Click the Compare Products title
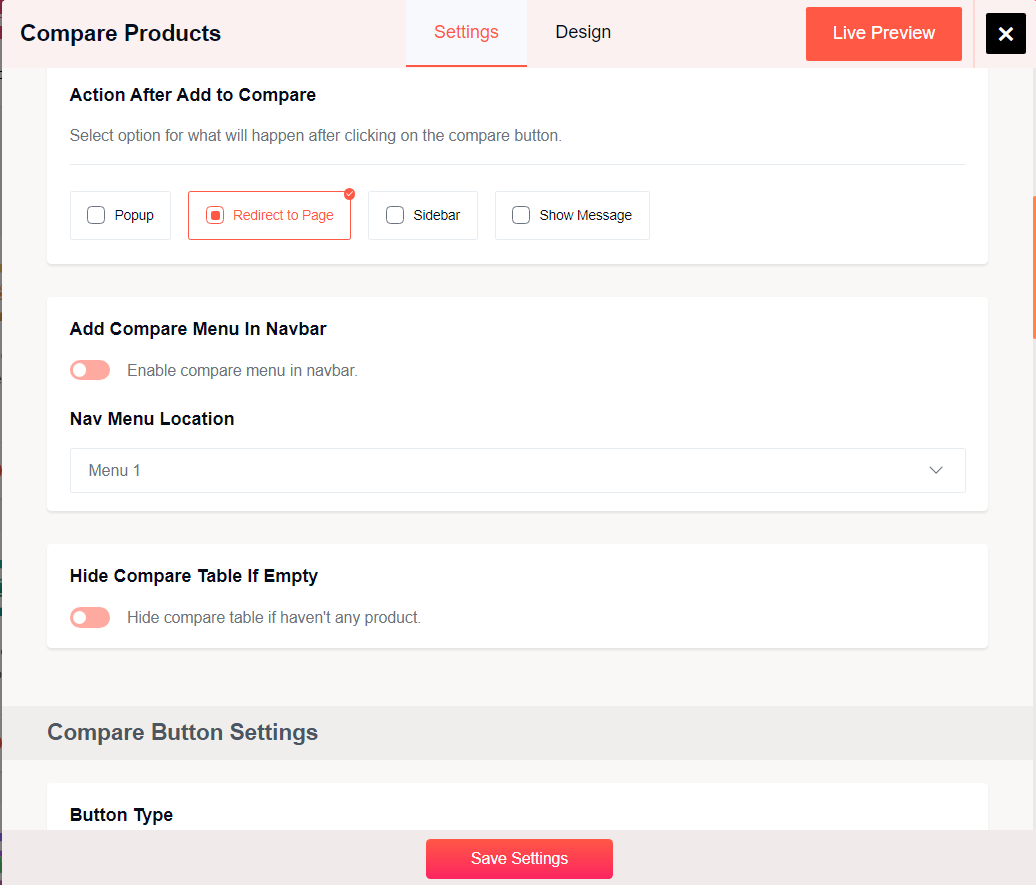The height and width of the screenshot is (885, 1036). (x=120, y=33)
